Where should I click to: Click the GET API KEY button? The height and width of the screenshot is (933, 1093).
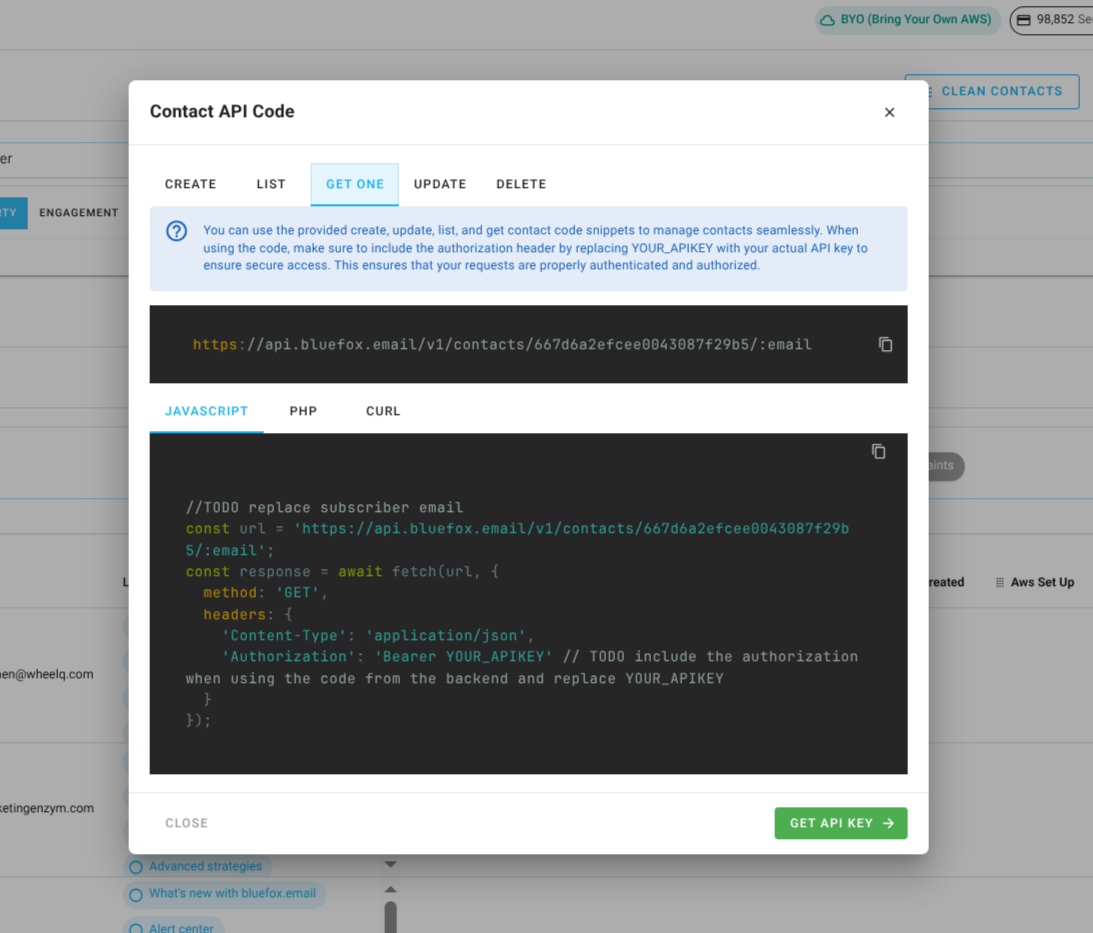tap(840, 823)
